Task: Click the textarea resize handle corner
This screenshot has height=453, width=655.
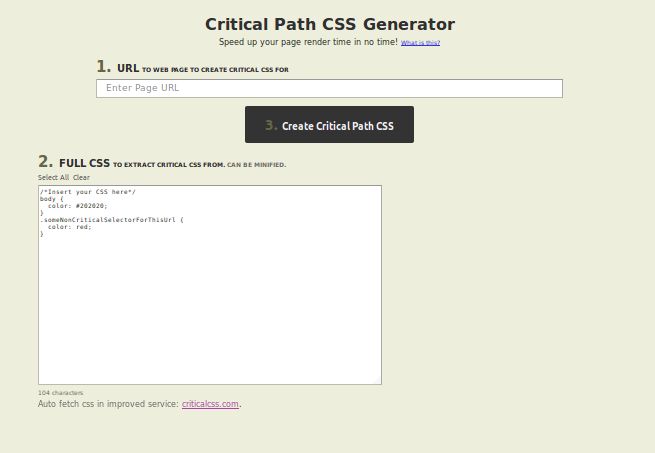Action: (x=377, y=380)
